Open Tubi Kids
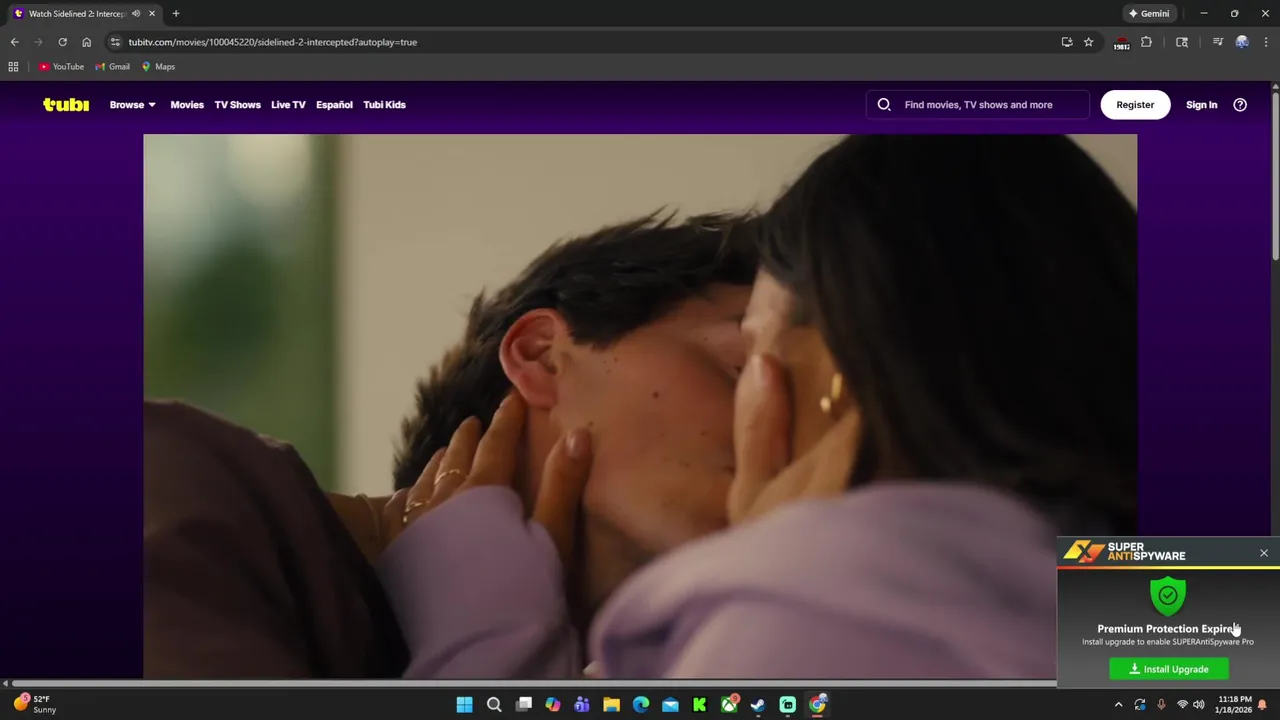This screenshot has width=1280, height=720. click(x=384, y=105)
